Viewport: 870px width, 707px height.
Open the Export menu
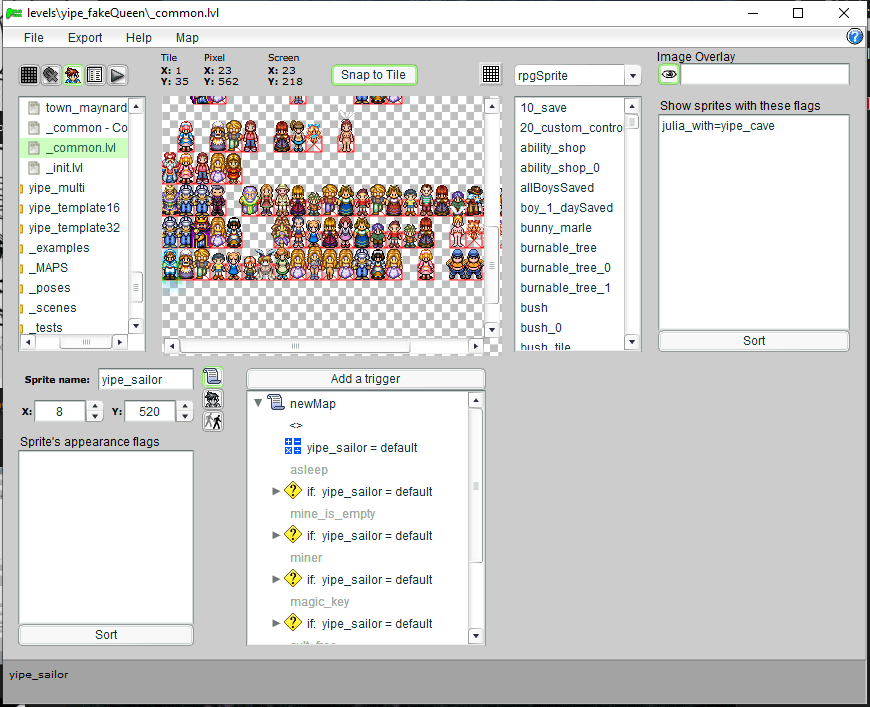pyautogui.click(x=85, y=38)
